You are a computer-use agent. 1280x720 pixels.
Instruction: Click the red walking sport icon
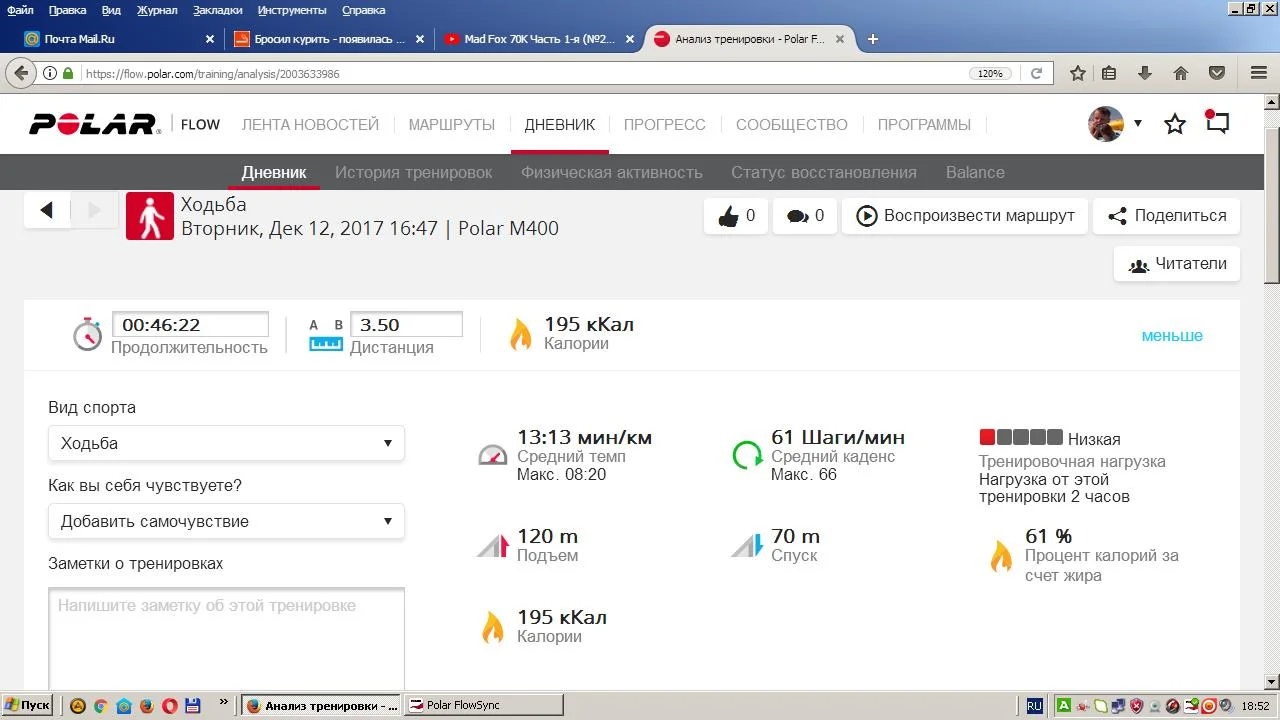[x=150, y=216]
